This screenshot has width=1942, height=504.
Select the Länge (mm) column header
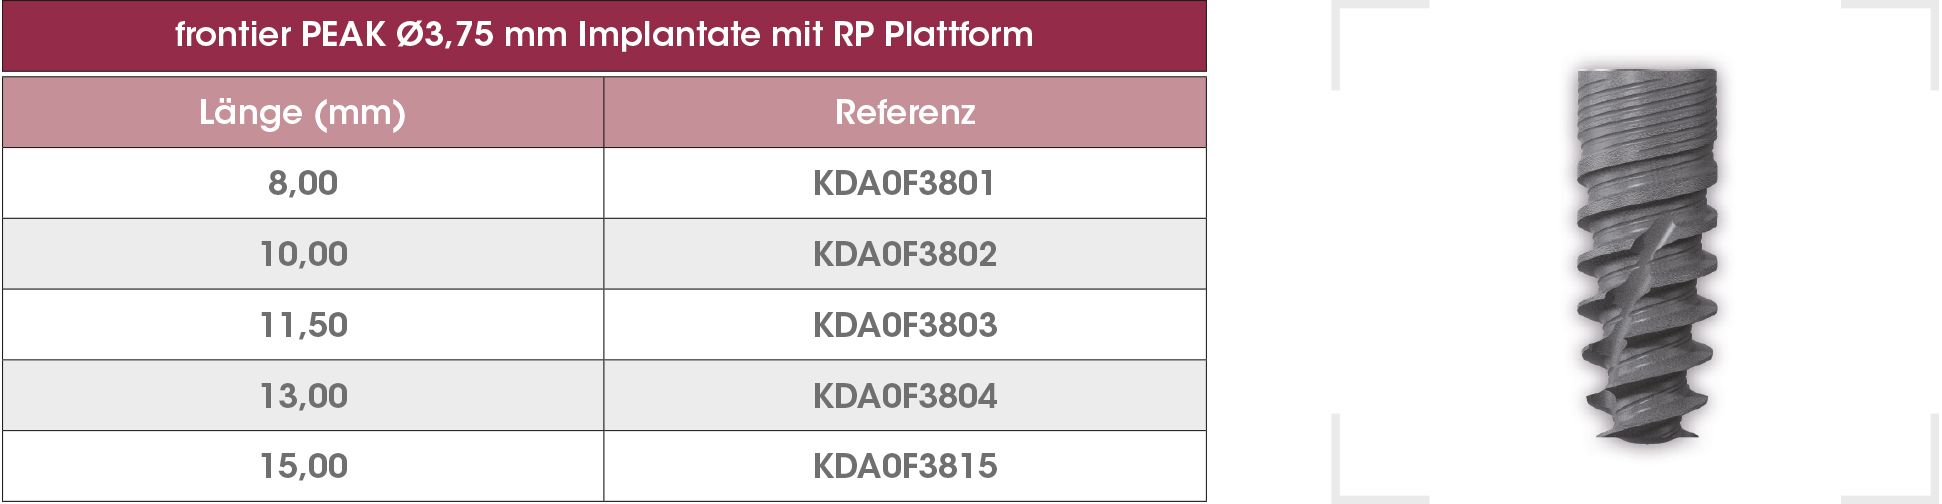[x=303, y=112]
